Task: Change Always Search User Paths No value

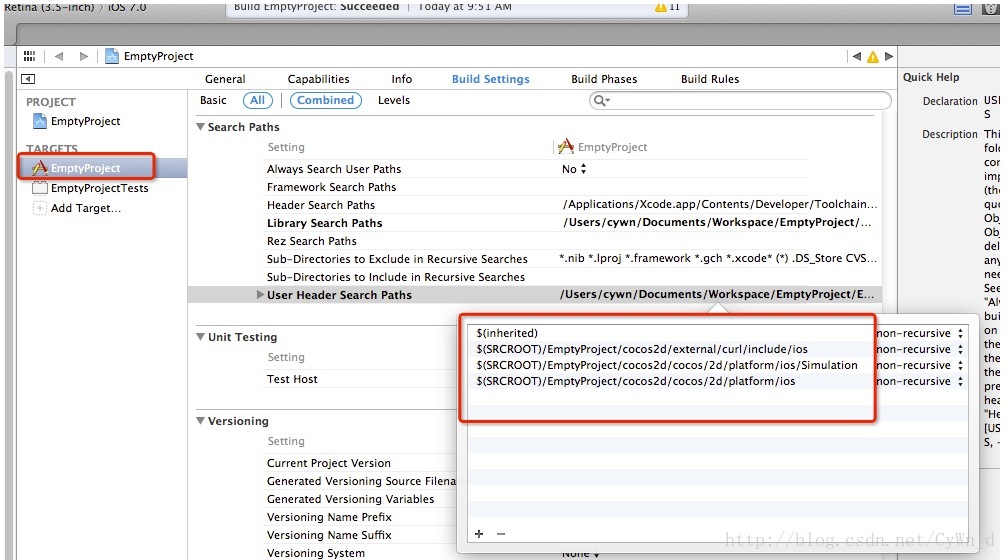Action: 574,169
